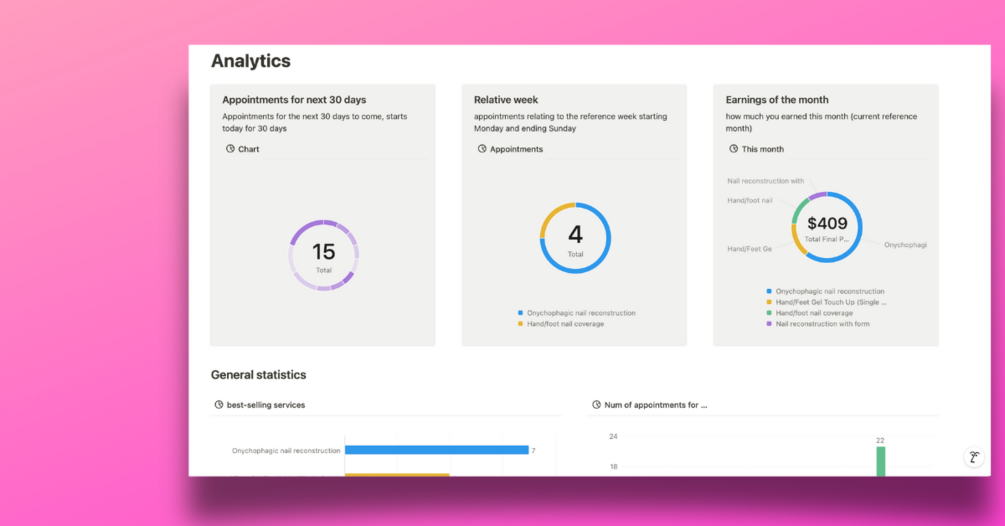Click the 4 Total donut chart
This screenshot has width=1005, height=526.
(x=576, y=238)
